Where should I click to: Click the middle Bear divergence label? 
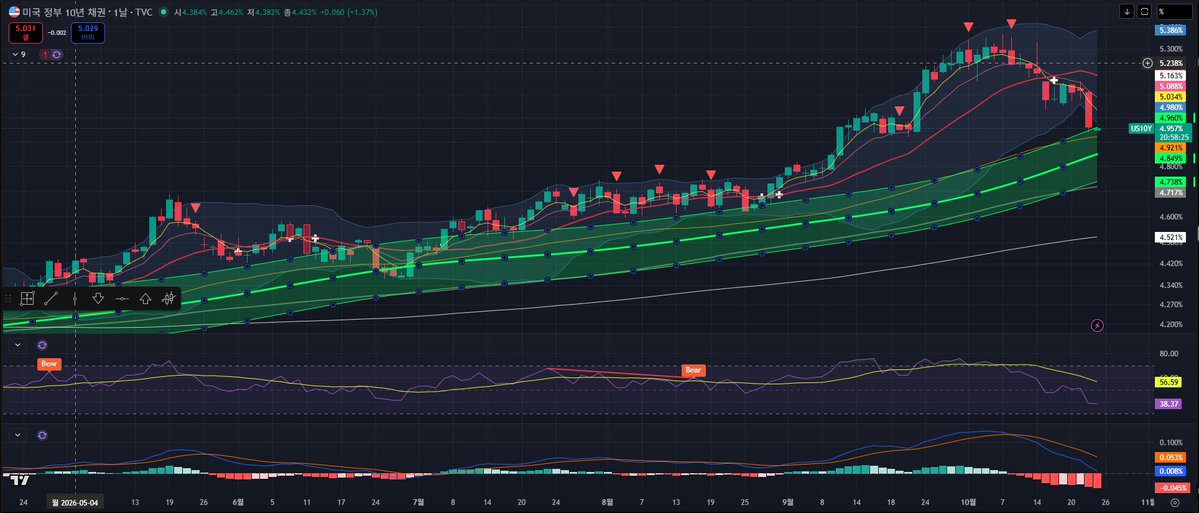[x=693, y=370]
